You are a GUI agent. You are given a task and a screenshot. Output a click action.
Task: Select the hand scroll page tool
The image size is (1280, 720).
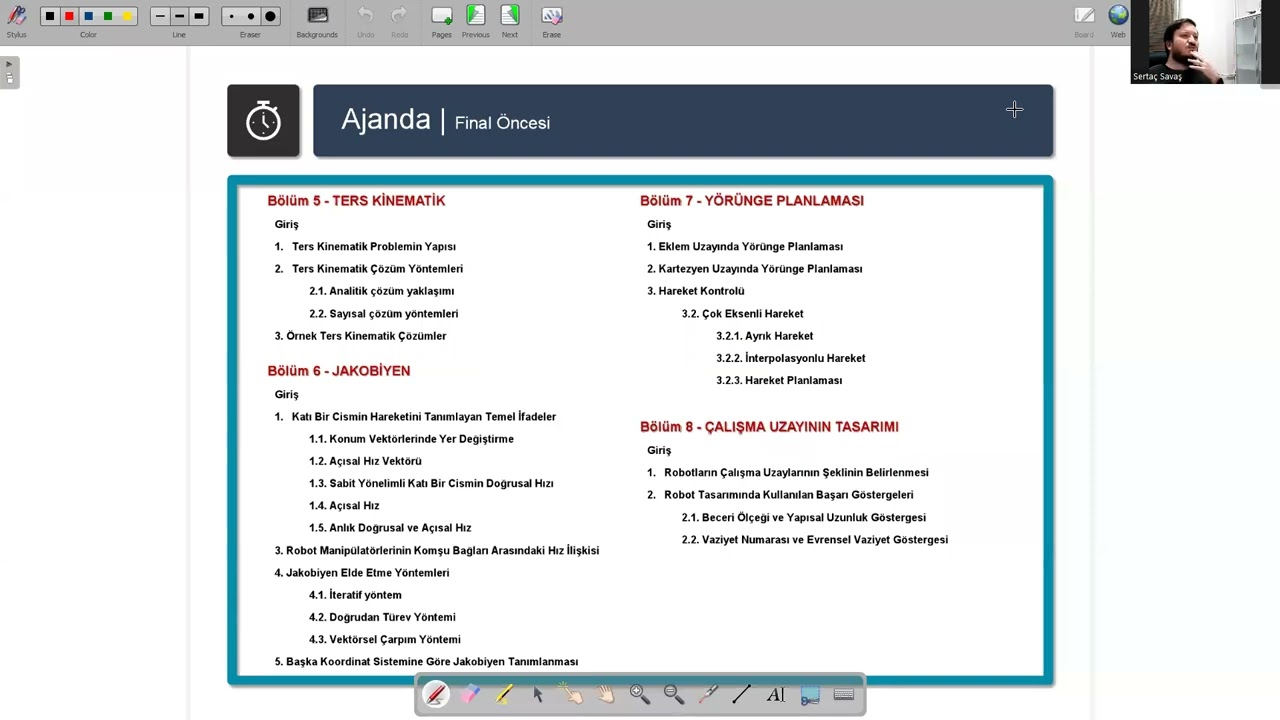606,694
